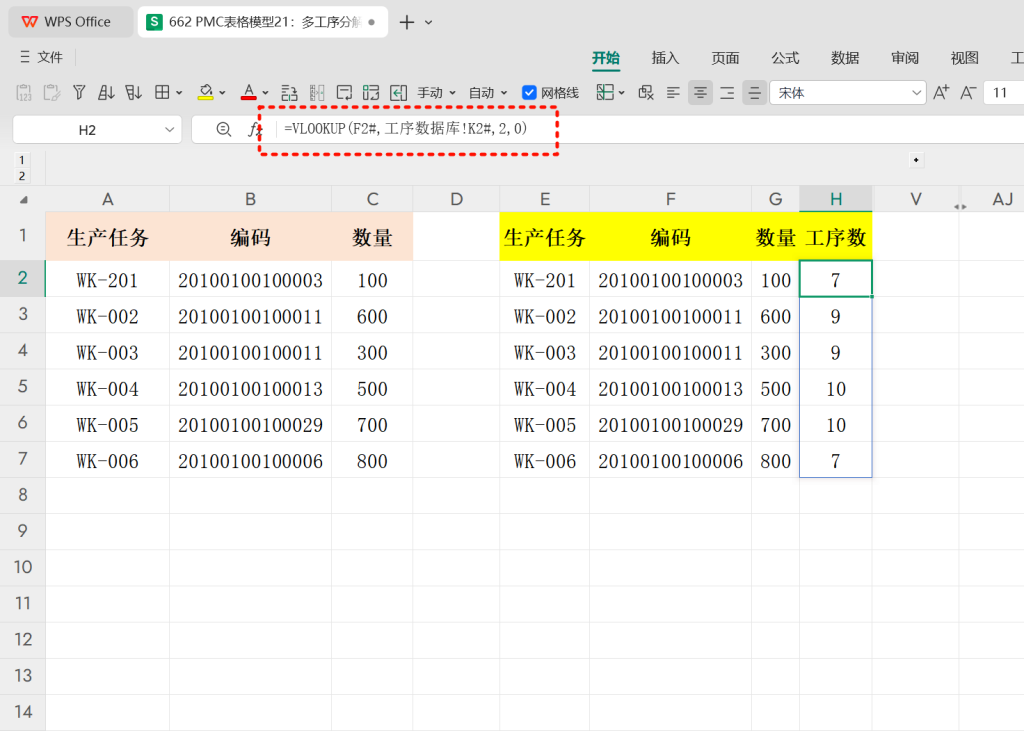Expand the font color dropdown arrow

(265, 93)
